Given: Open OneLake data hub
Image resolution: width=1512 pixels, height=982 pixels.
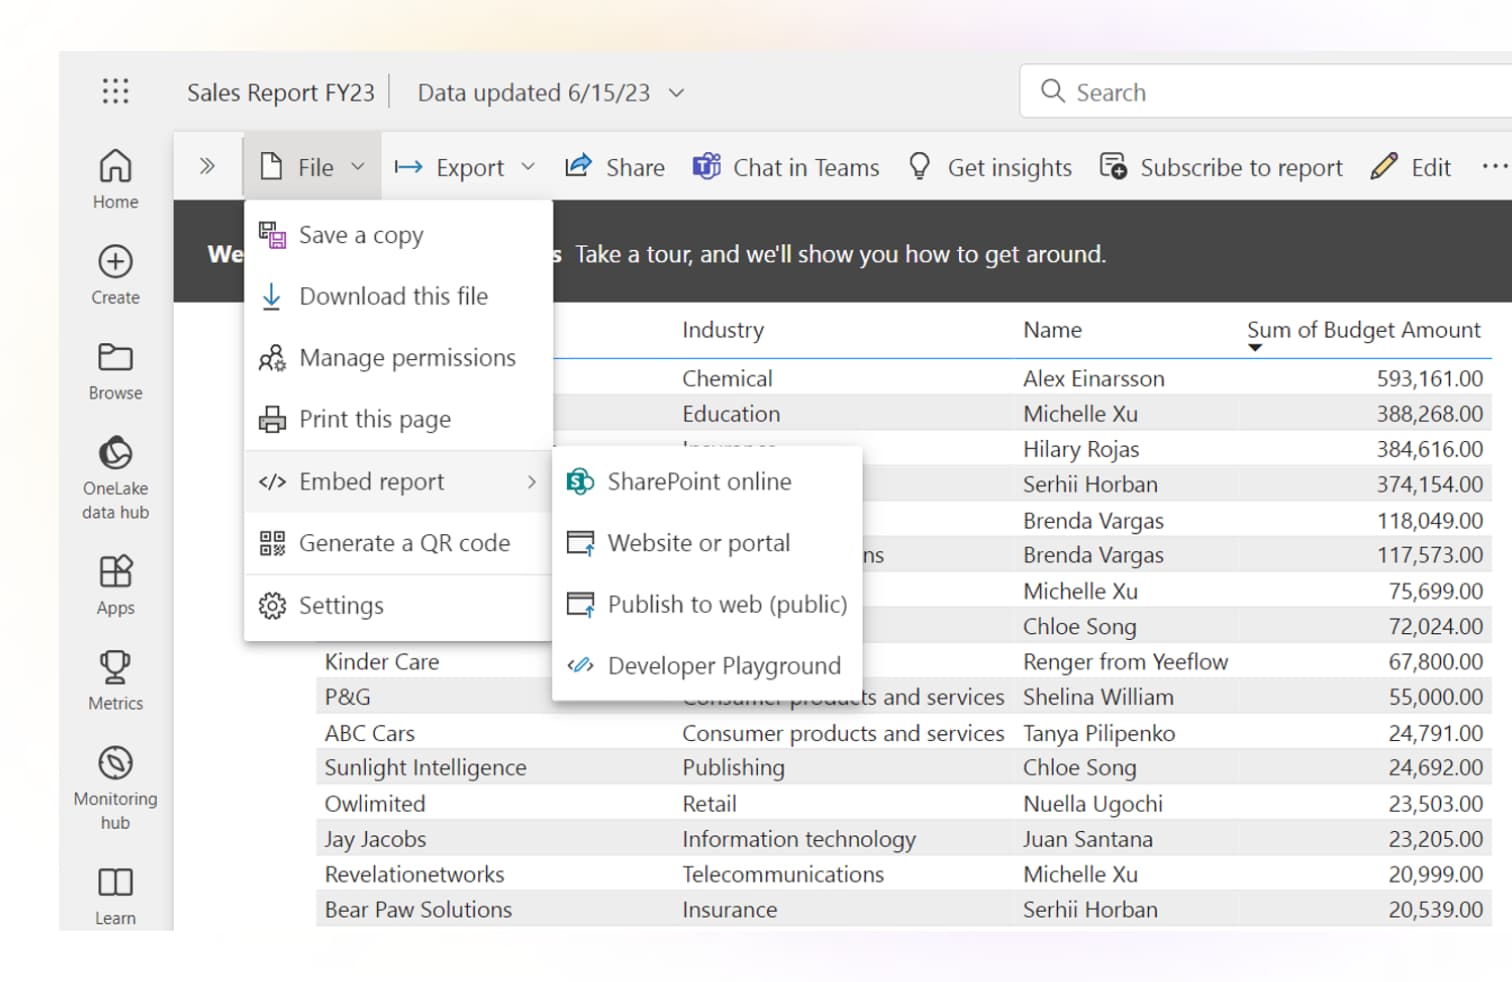Looking at the screenshot, I should 115,476.
